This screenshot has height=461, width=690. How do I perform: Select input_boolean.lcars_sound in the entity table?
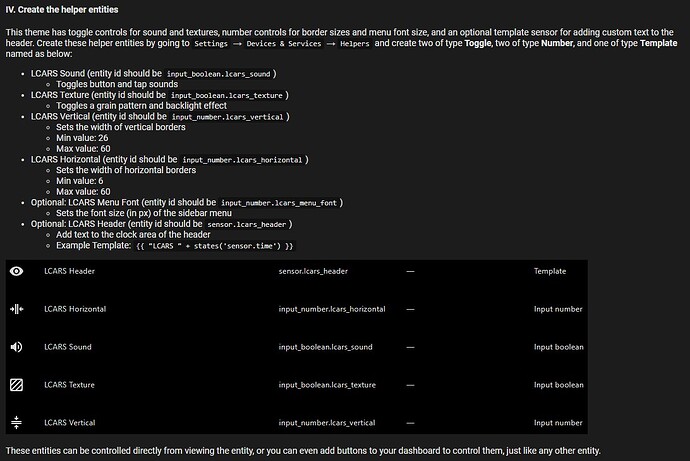(x=326, y=347)
